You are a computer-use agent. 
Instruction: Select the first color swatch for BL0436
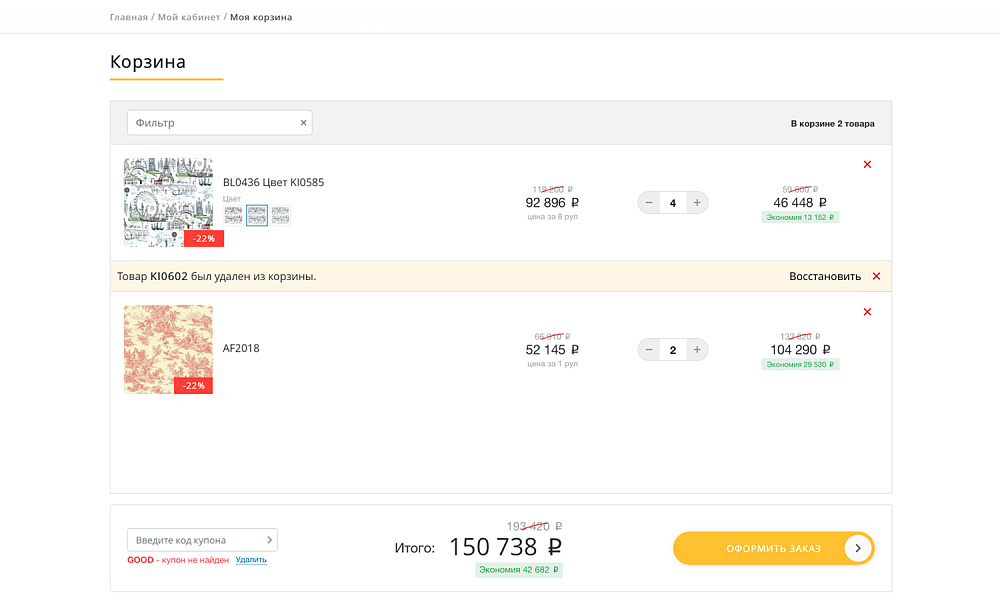click(233, 216)
